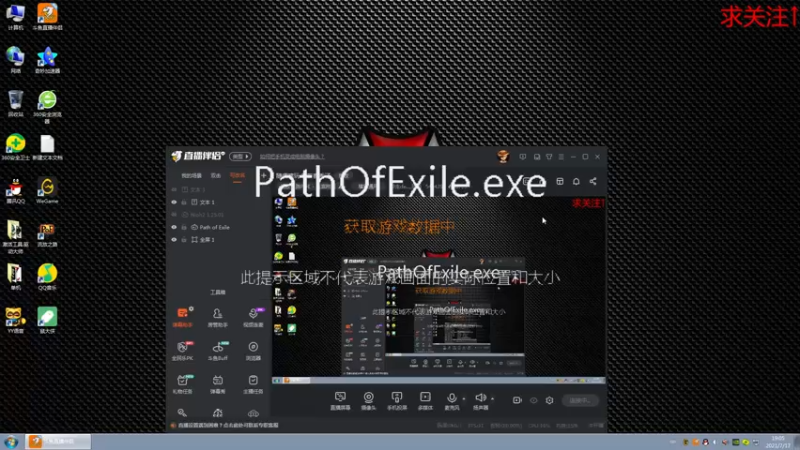Open the notifications bell icon

[576, 181]
